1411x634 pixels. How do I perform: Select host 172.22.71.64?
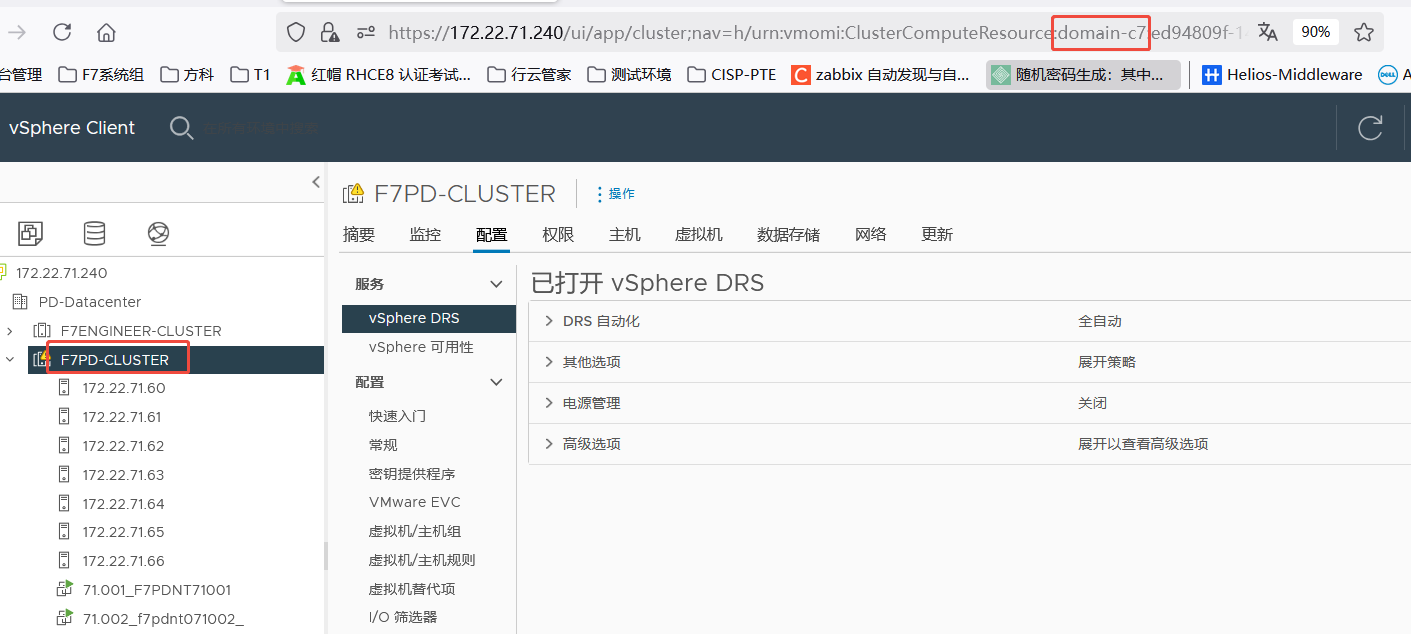[123, 504]
